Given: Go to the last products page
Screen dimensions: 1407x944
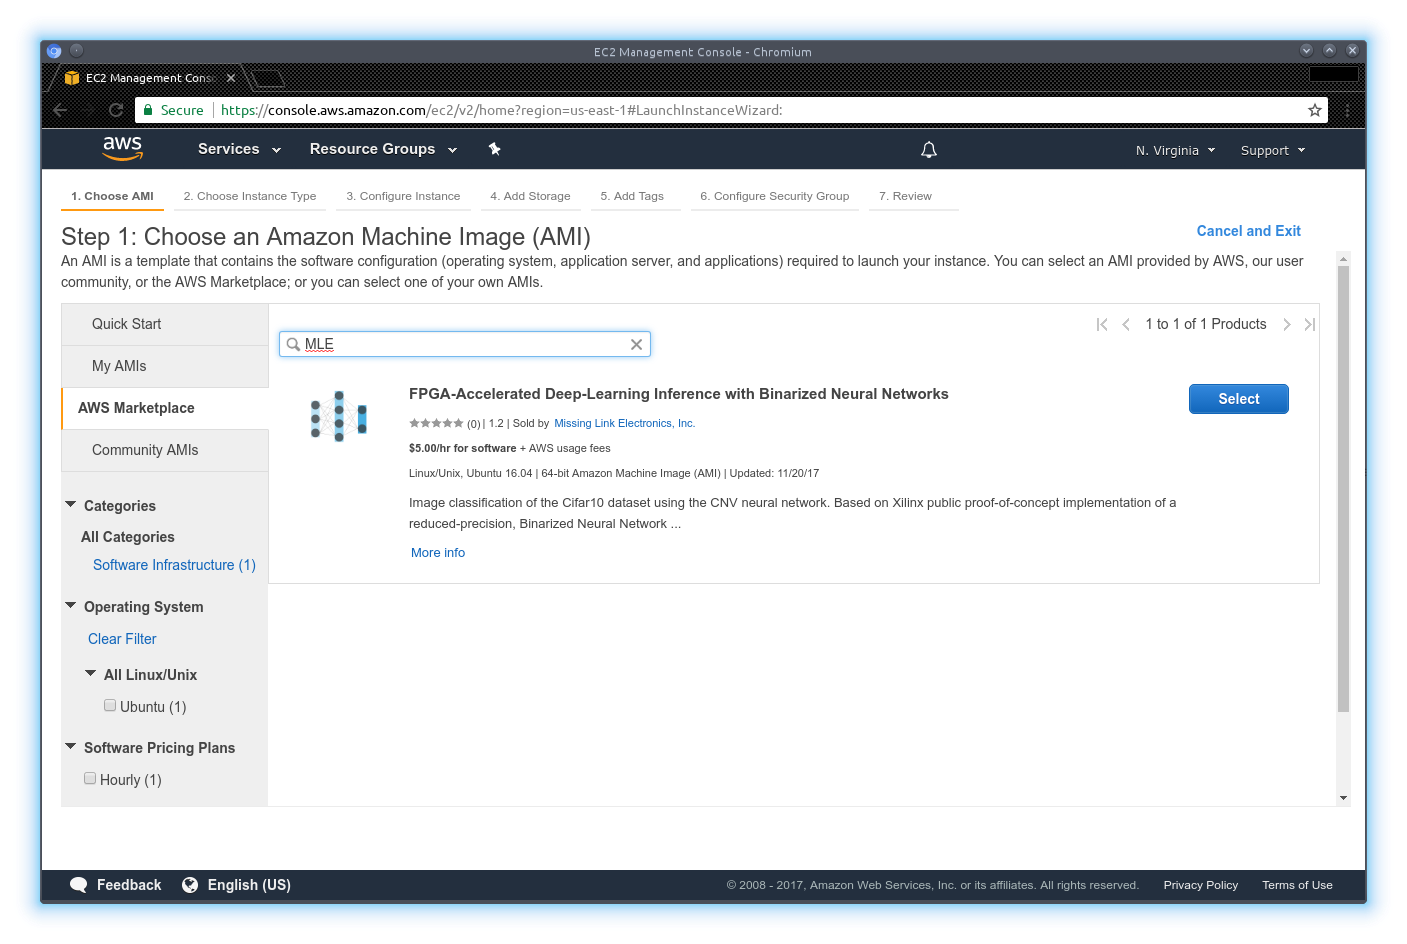Looking at the screenshot, I should pyautogui.click(x=1309, y=324).
